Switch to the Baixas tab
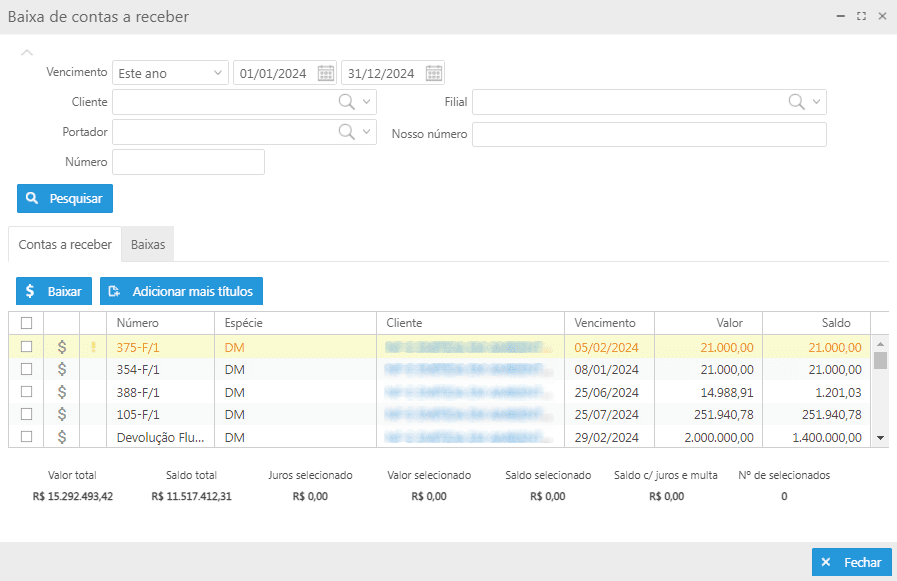Viewport: 897px width, 581px height. pos(148,244)
